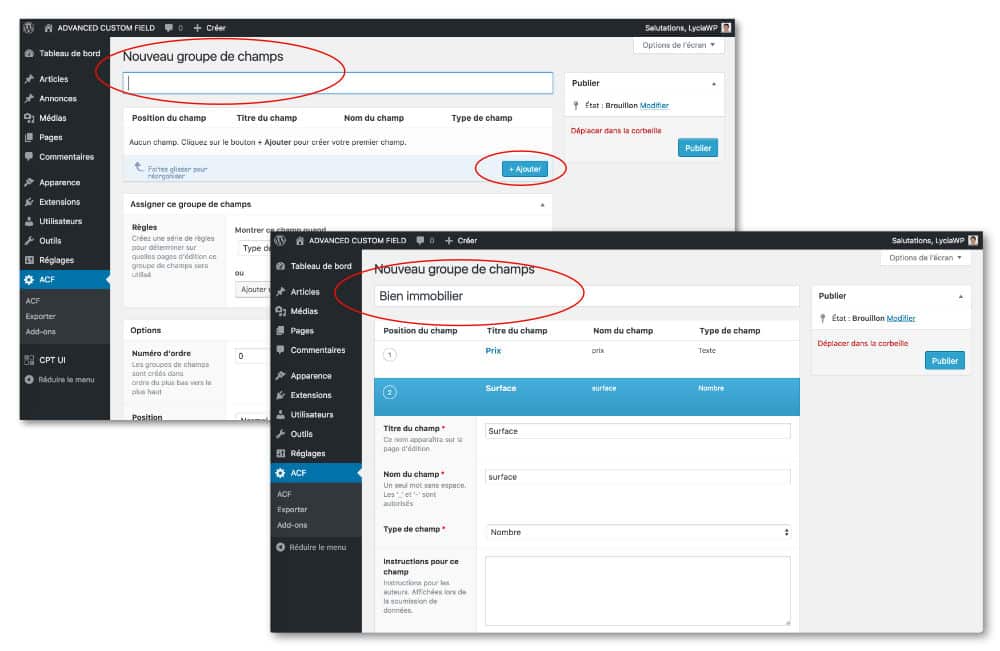Click the Instructions pour ce champ textarea
The image size is (1000, 651).
637,591
